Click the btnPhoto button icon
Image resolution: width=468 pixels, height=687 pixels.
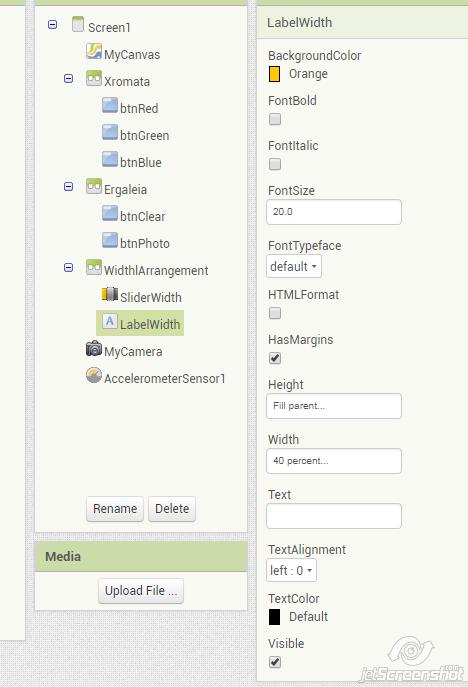(110, 241)
